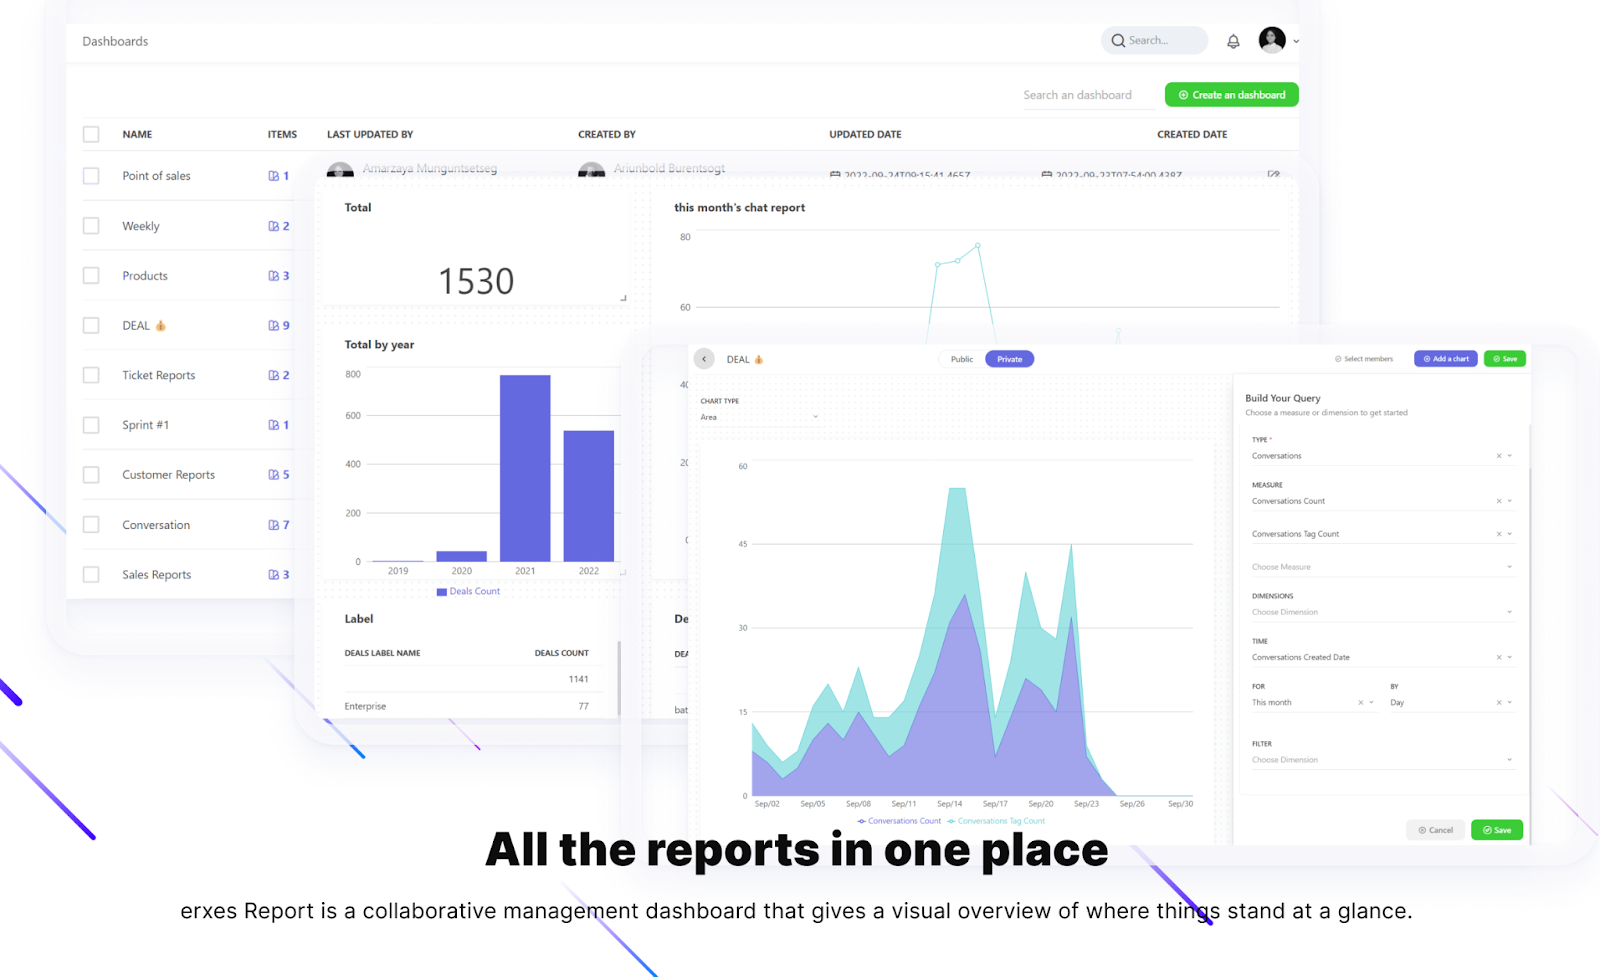This screenshot has width=1600, height=977.
Task: Expand the caret next to the user avatar
Action: (1296, 41)
